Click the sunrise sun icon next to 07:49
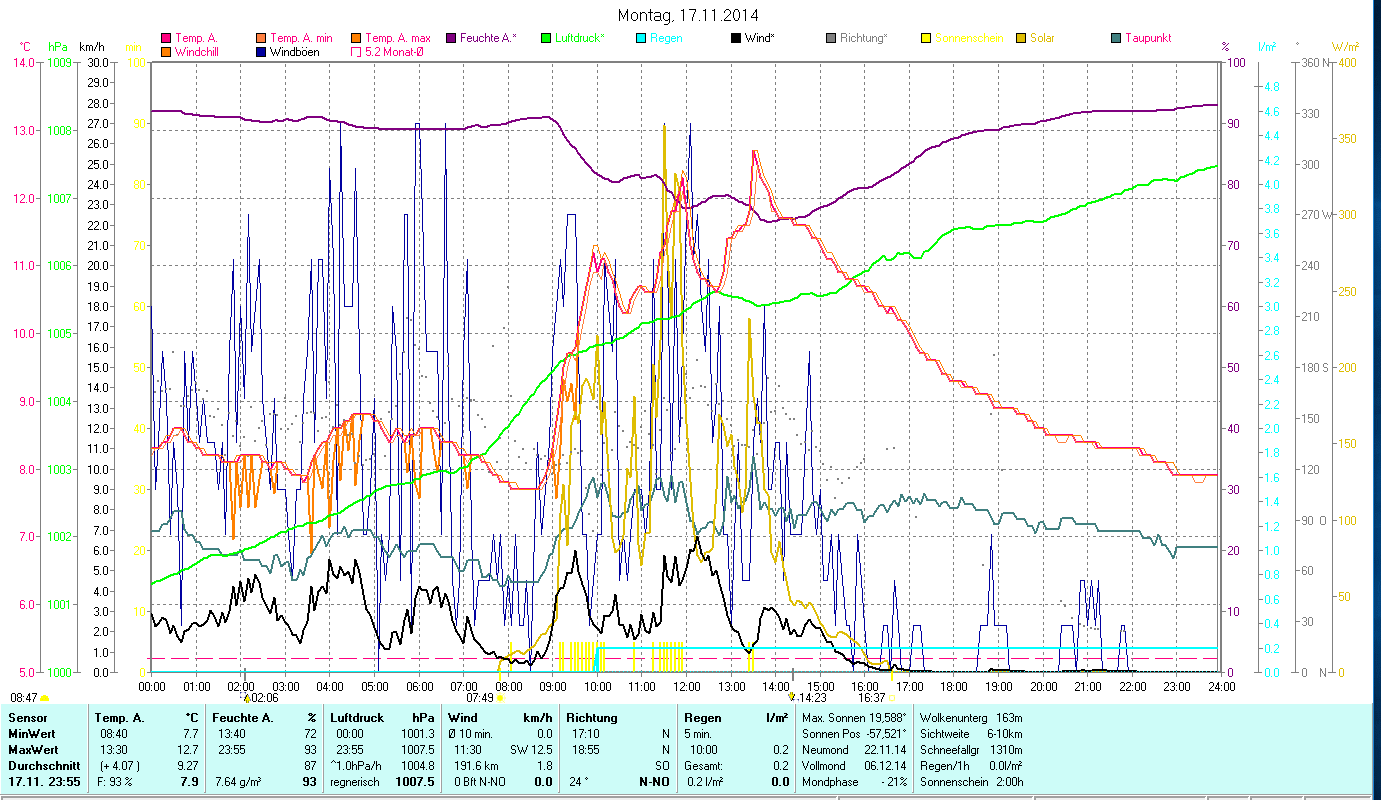Viewport: 1381px width, 800px height. [x=500, y=698]
